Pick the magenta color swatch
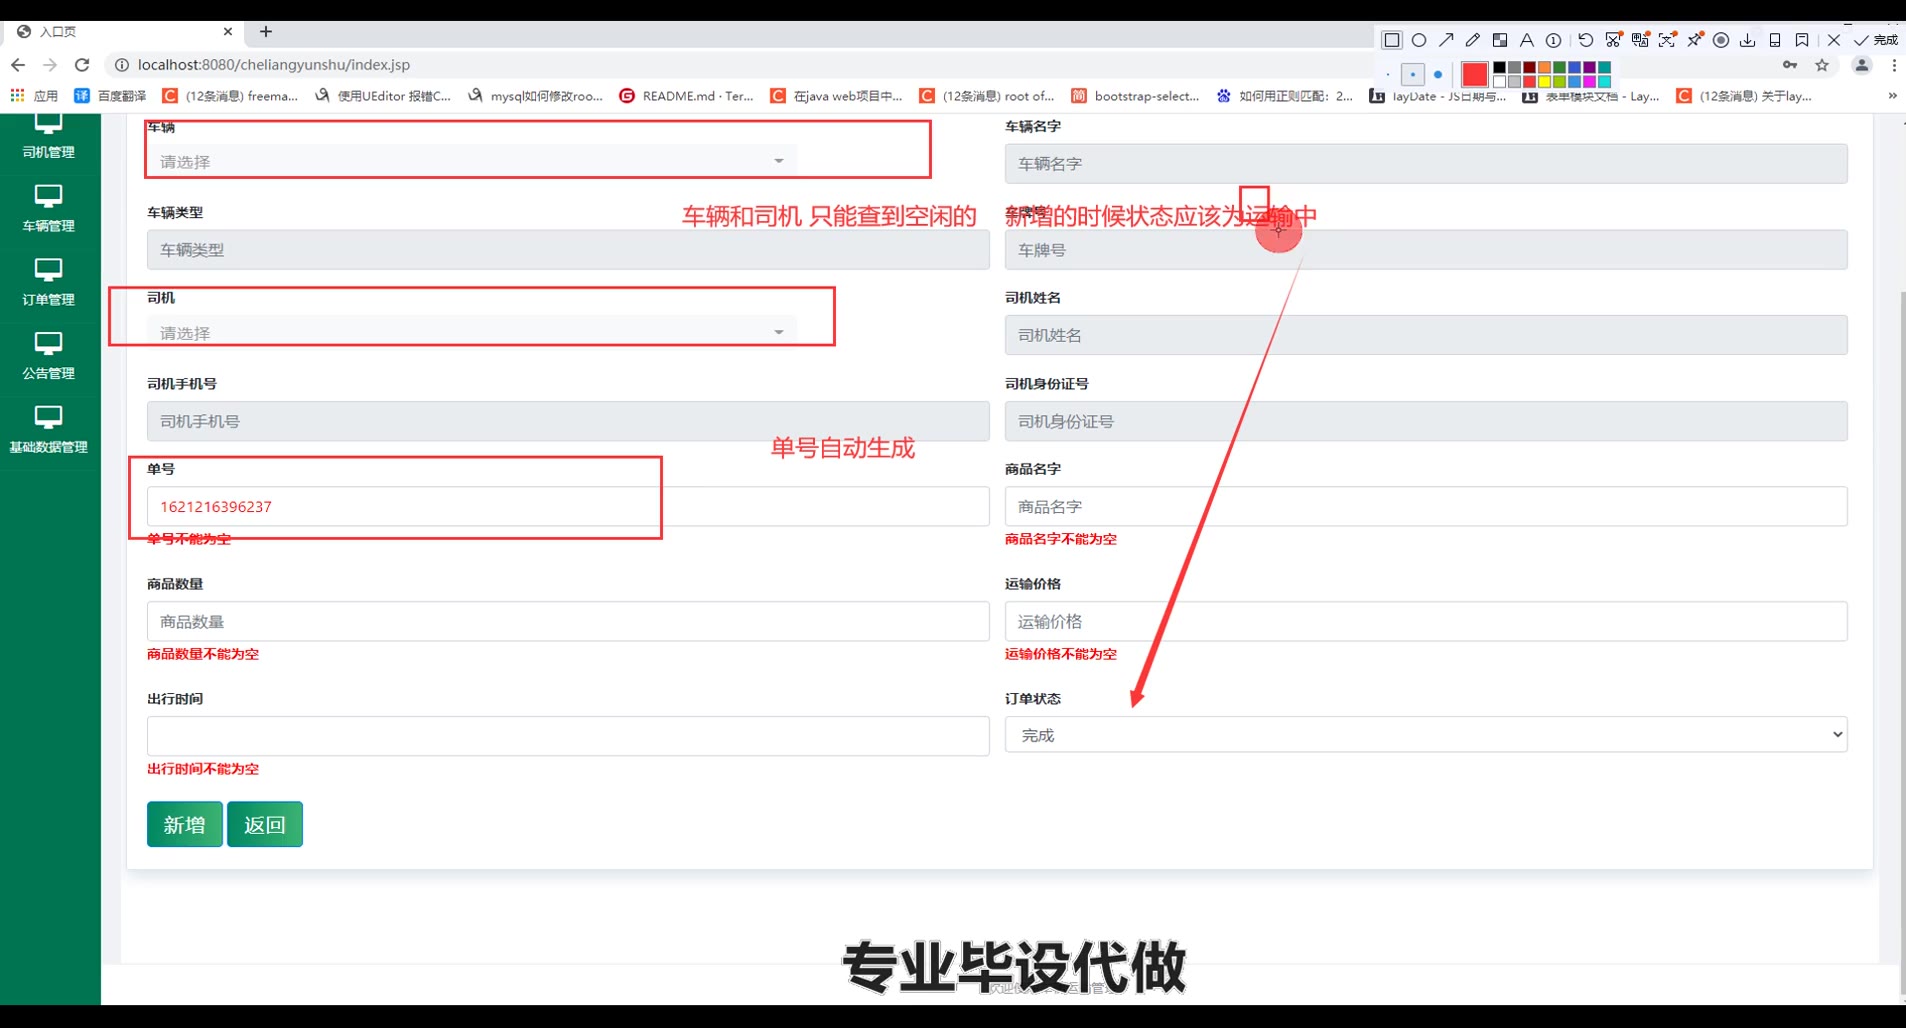The width and height of the screenshot is (1906, 1028). [1589, 81]
